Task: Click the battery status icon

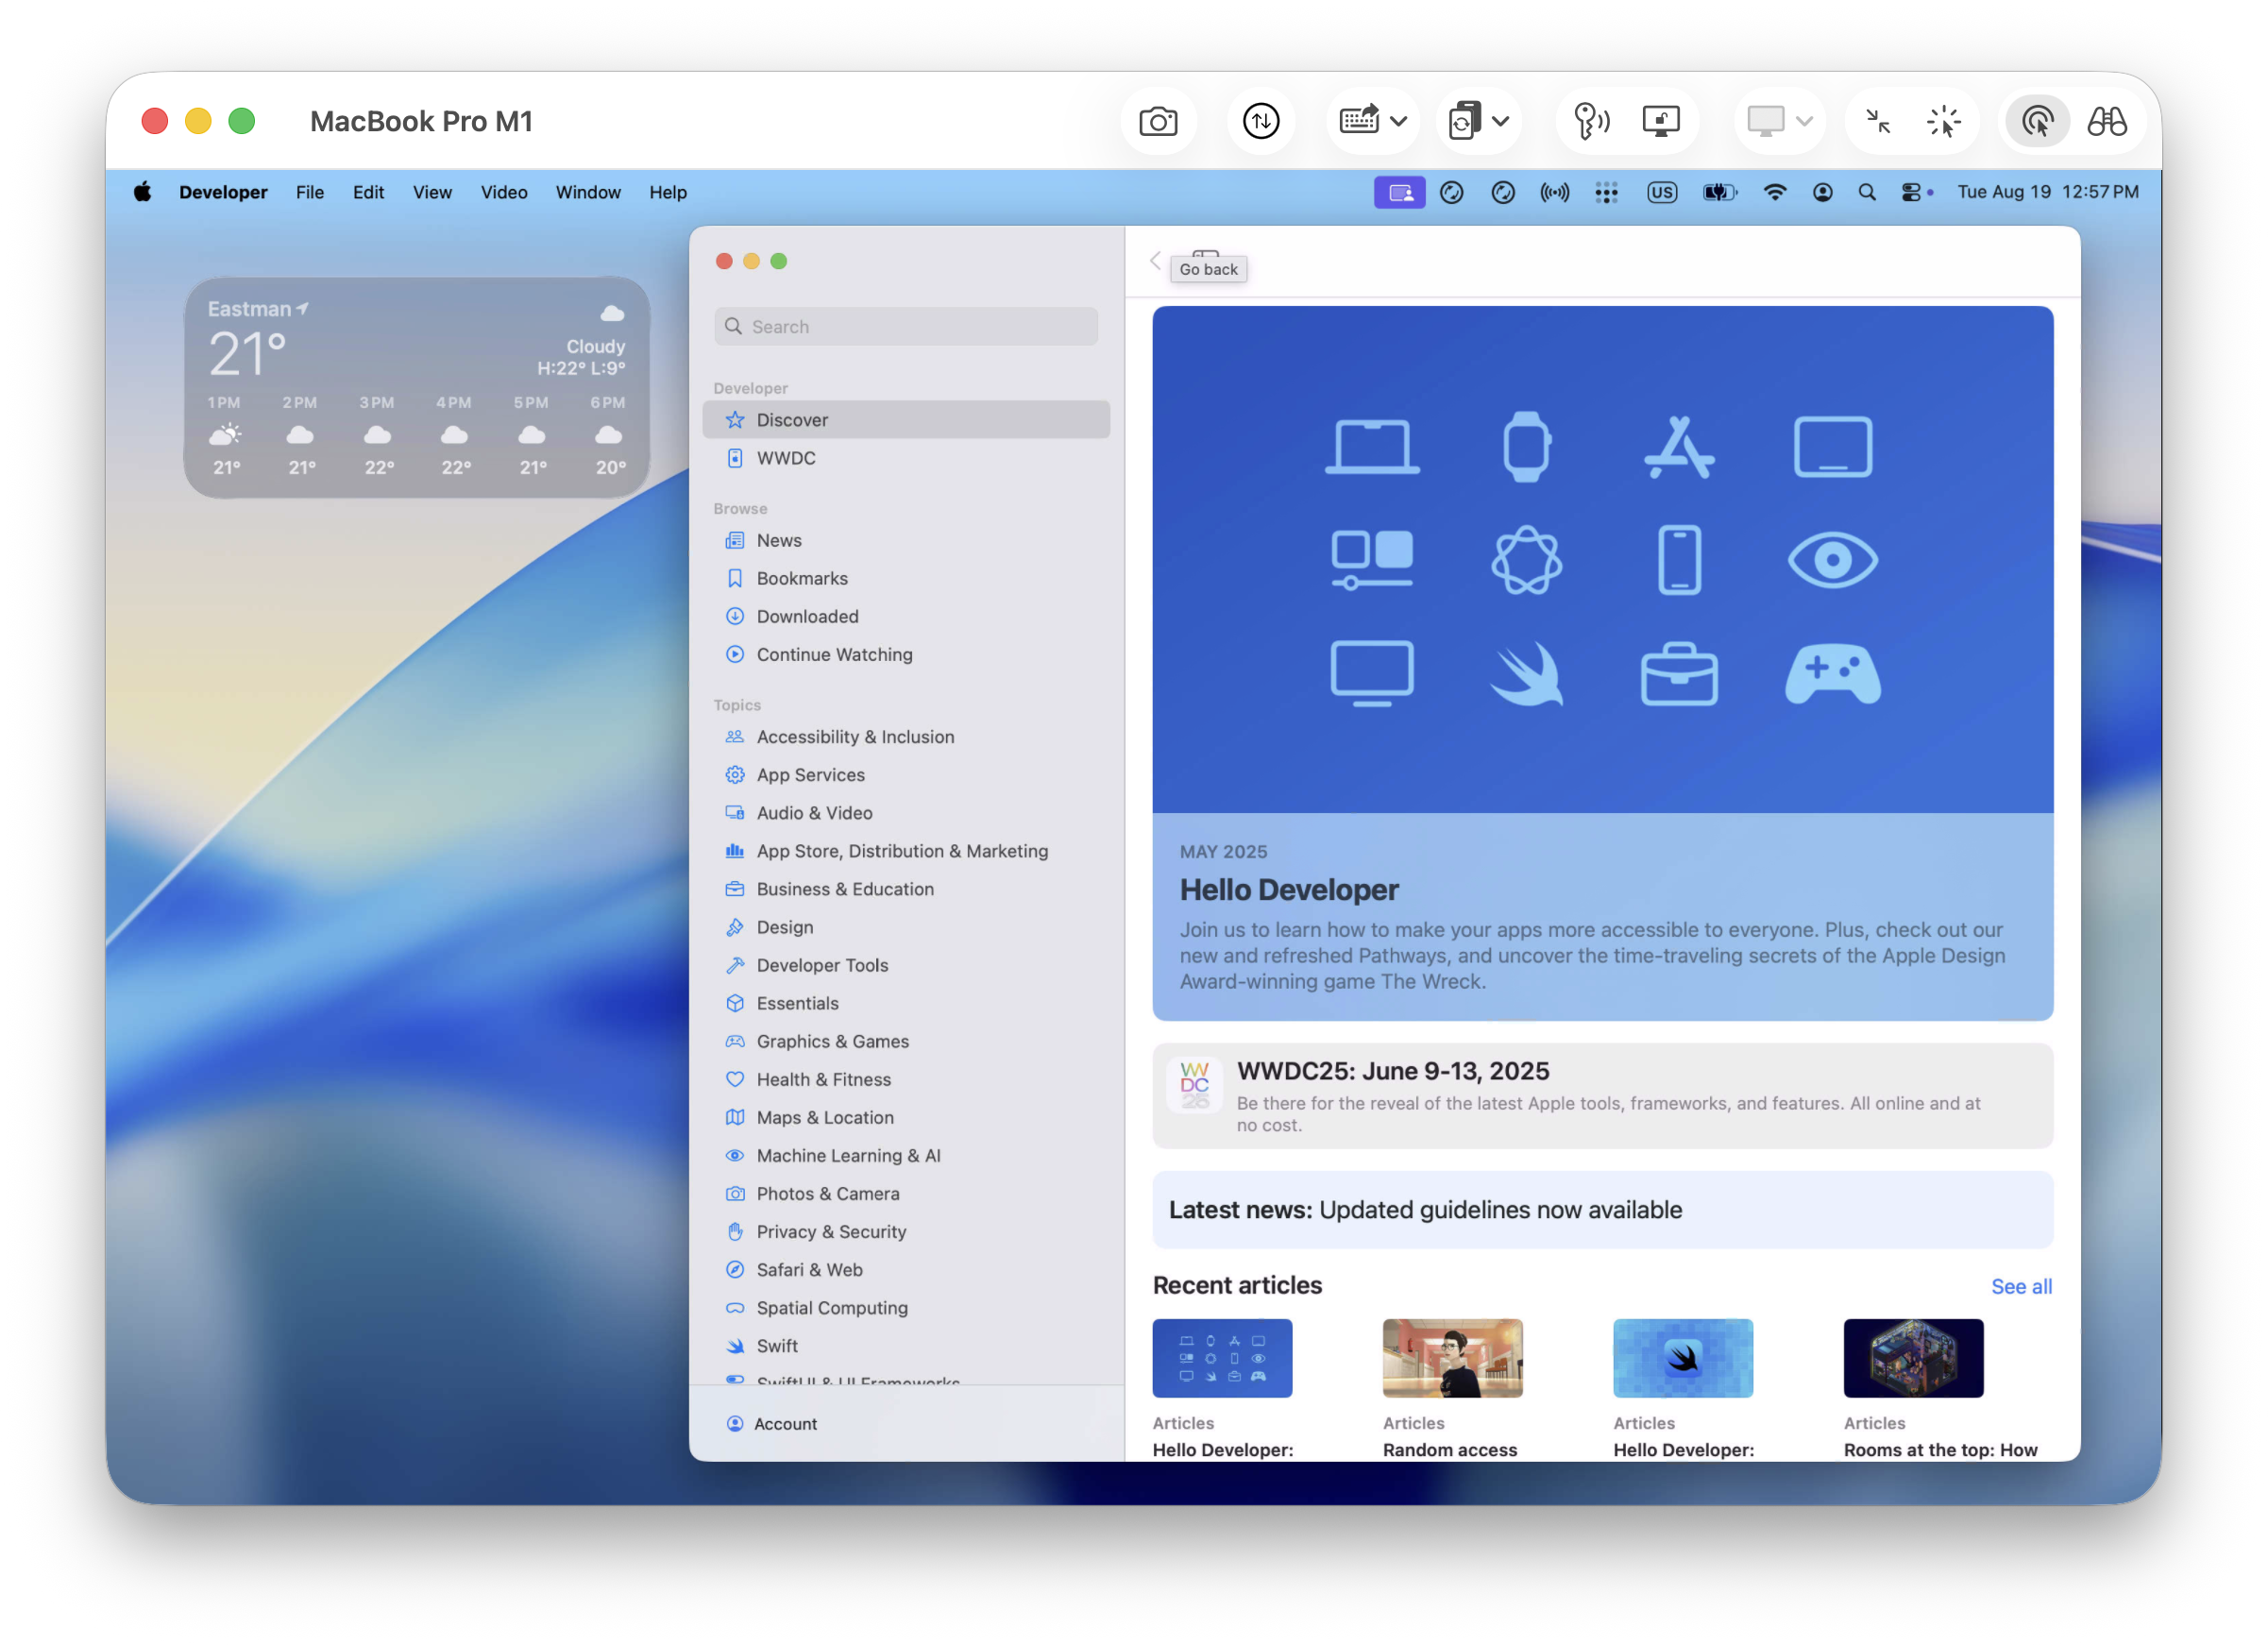Action: pos(1719,192)
